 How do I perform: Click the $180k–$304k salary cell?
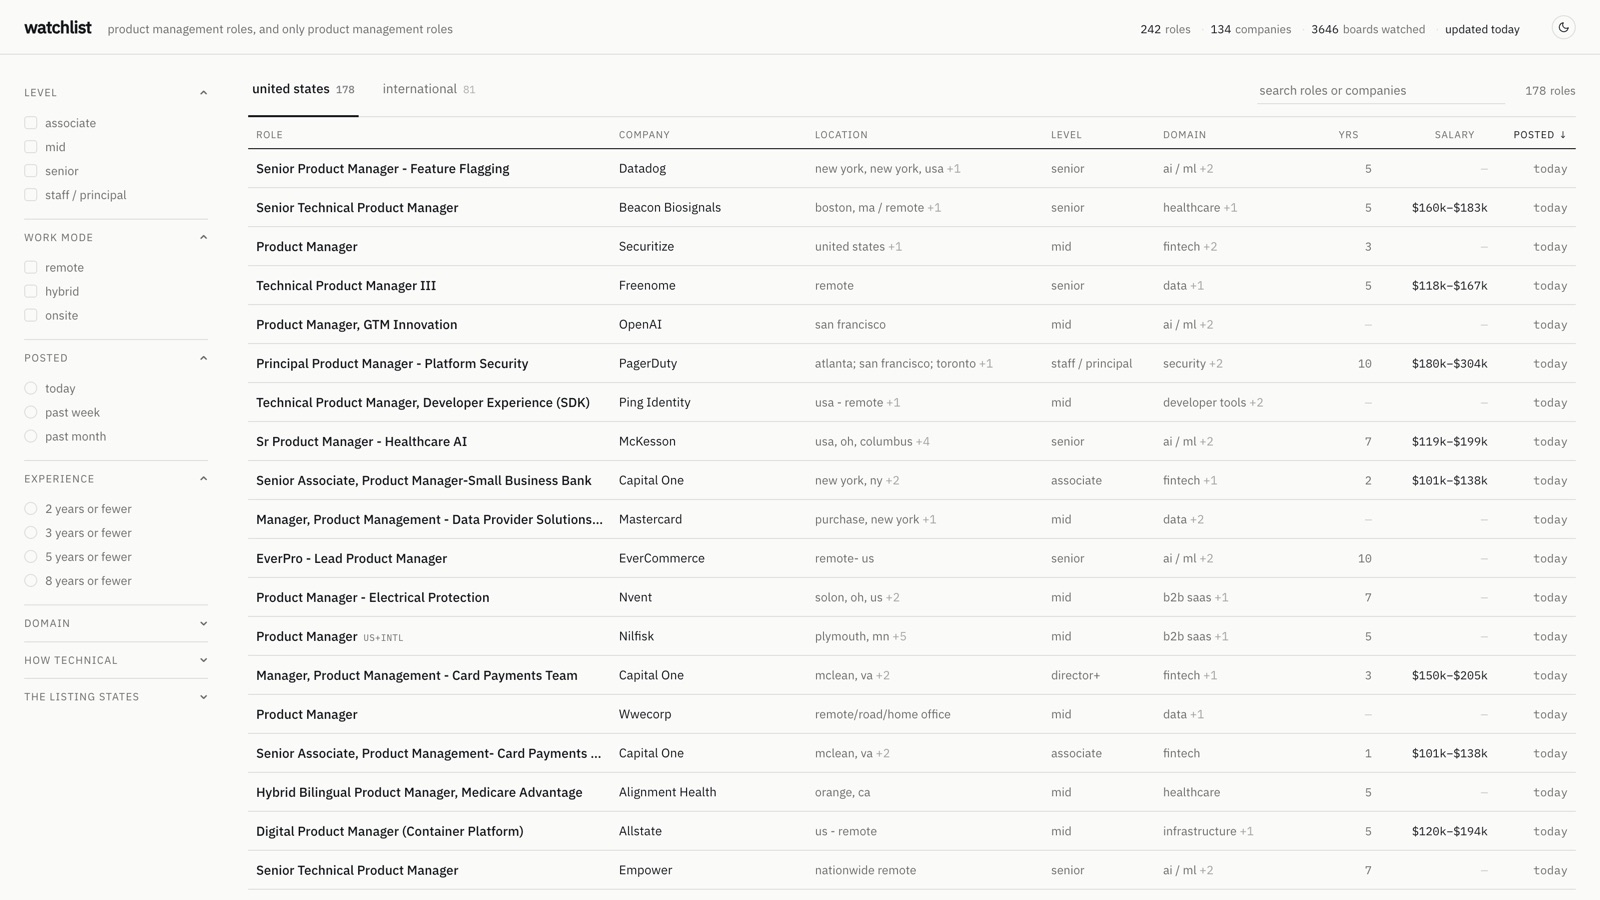tap(1449, 364)
